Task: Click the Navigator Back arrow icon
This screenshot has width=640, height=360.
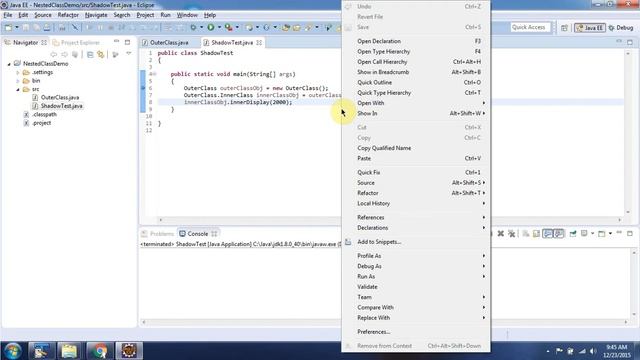Action: point(53,54)
